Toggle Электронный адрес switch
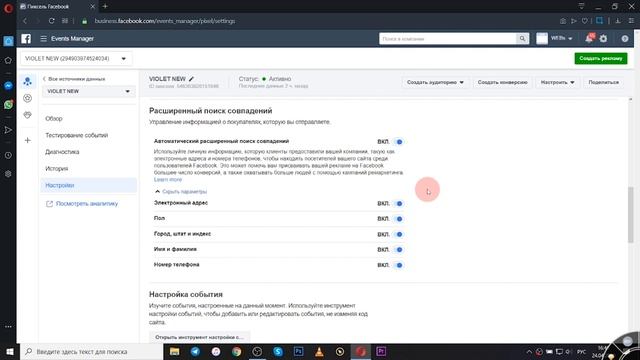The image size is (640, 360). tap(398, 203)
